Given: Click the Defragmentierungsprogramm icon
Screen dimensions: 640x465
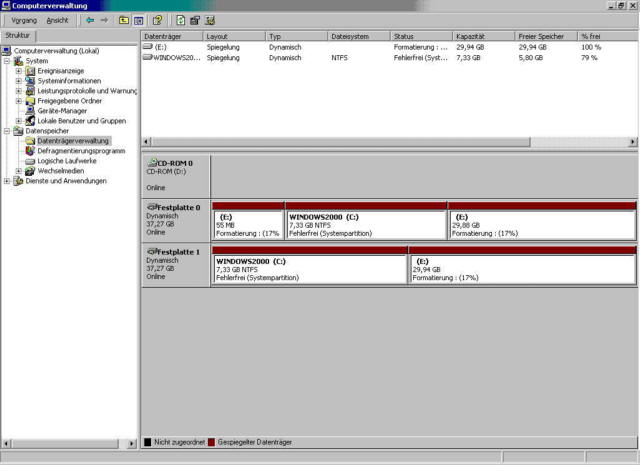Looking at the screenshot, I should [x=30, y=151].
